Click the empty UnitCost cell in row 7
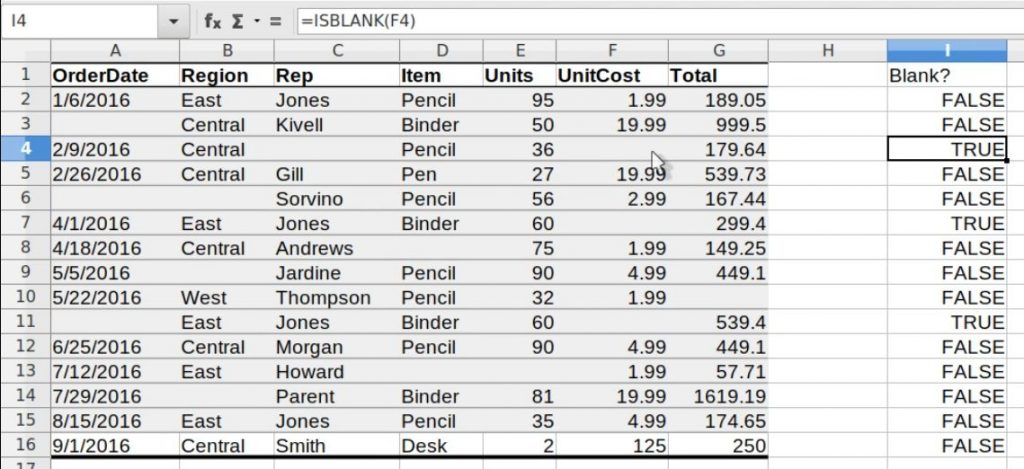The image size is (1024, 469). coord(612,223)
